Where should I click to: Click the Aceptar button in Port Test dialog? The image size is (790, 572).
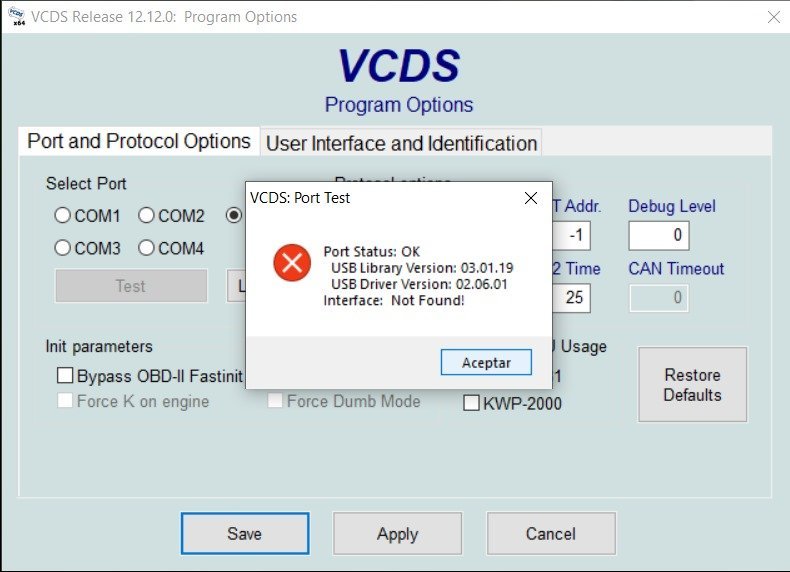[x=486, y=362]
